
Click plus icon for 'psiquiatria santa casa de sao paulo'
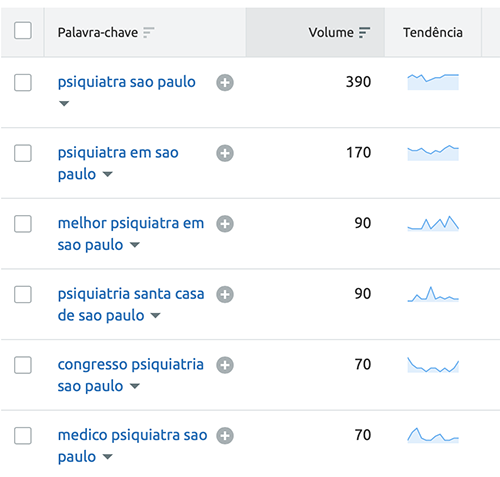pyautogui.click(x=225, y=295)
